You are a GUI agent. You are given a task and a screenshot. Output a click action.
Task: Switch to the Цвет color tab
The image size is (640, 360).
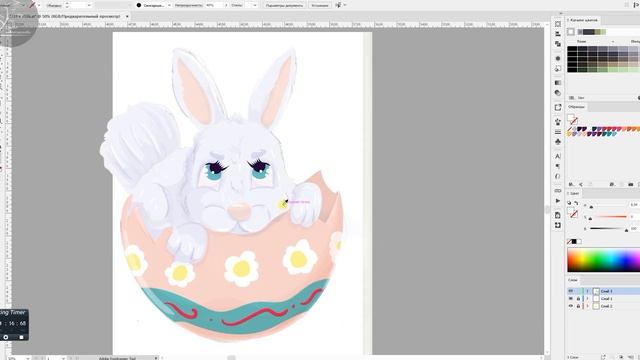575,193
